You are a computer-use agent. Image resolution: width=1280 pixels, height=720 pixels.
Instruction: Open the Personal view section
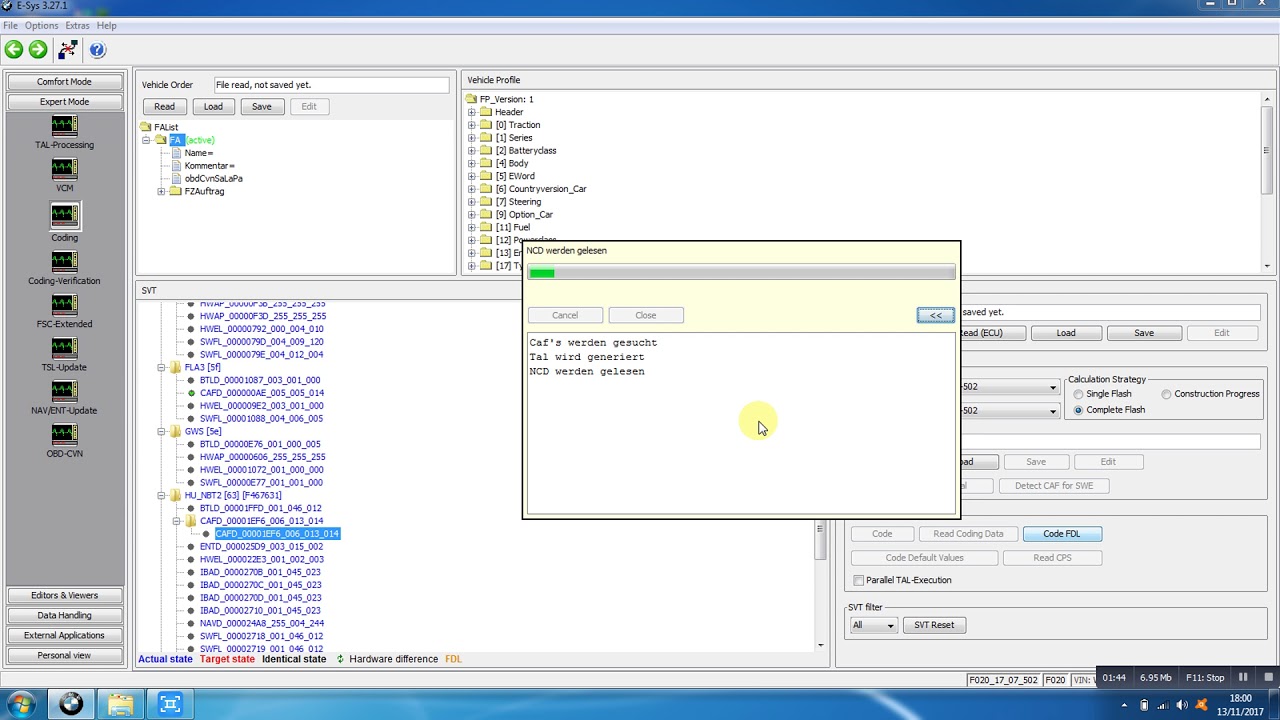[64, 655]
